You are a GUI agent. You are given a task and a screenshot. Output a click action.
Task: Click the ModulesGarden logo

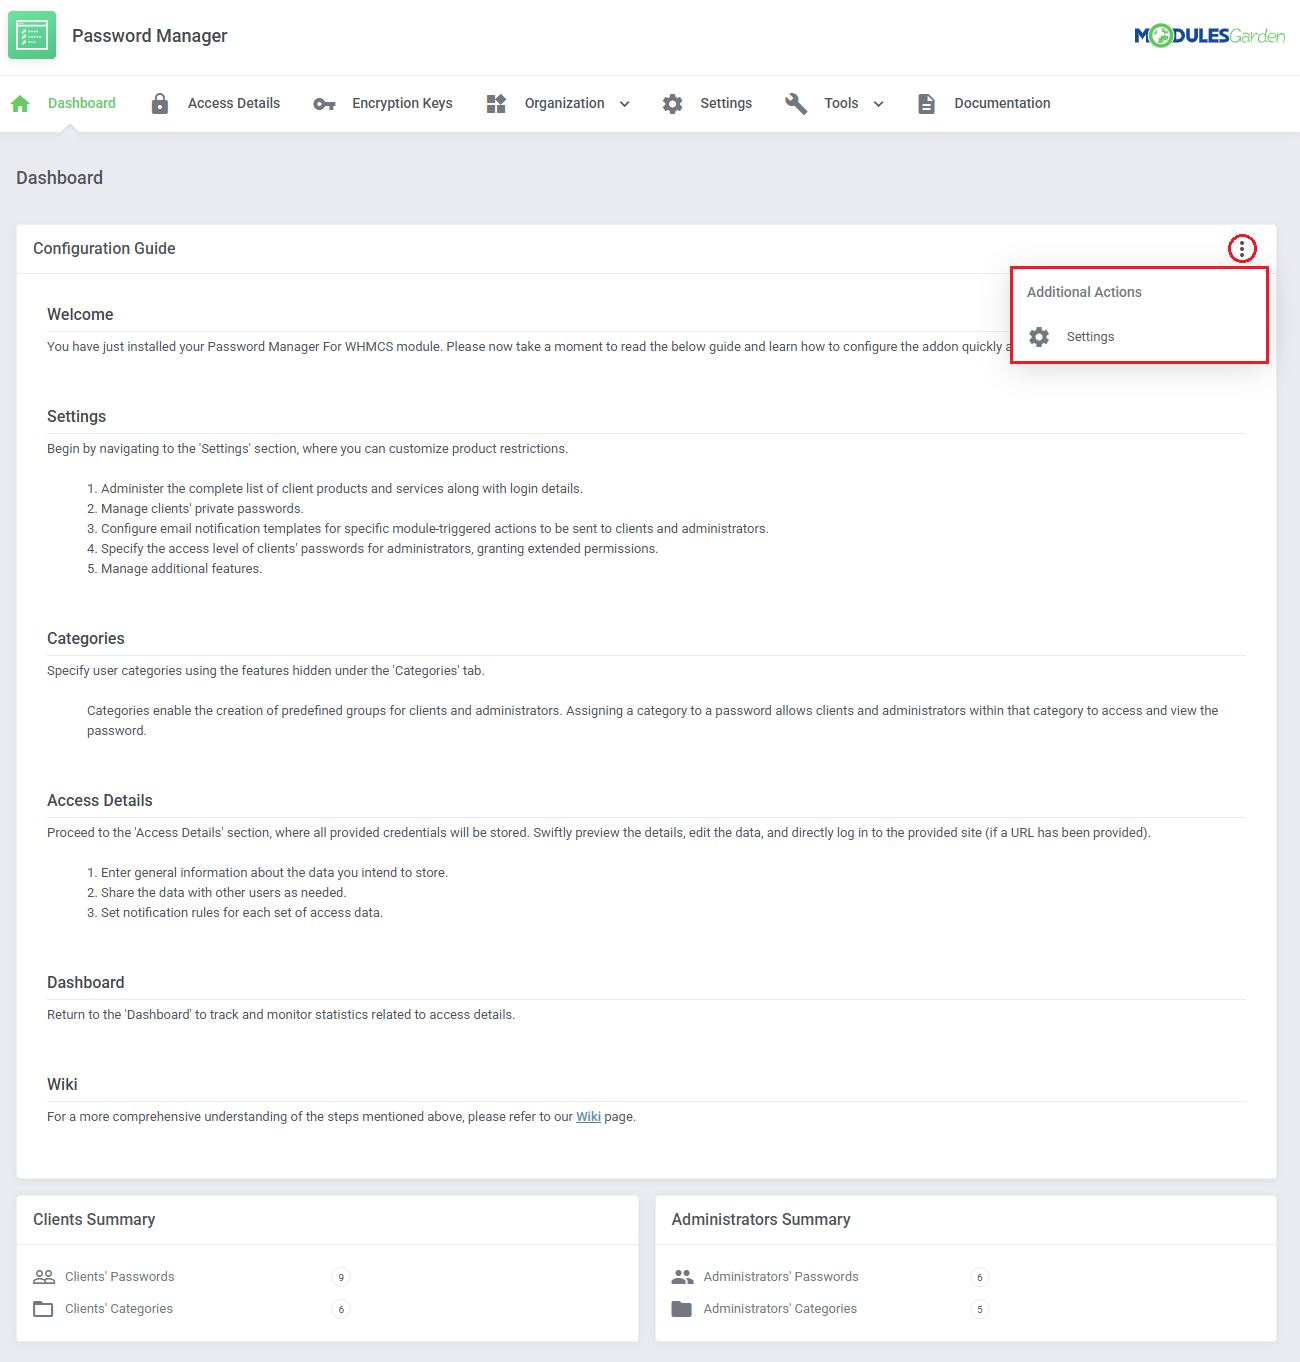tap(1210, 36)
